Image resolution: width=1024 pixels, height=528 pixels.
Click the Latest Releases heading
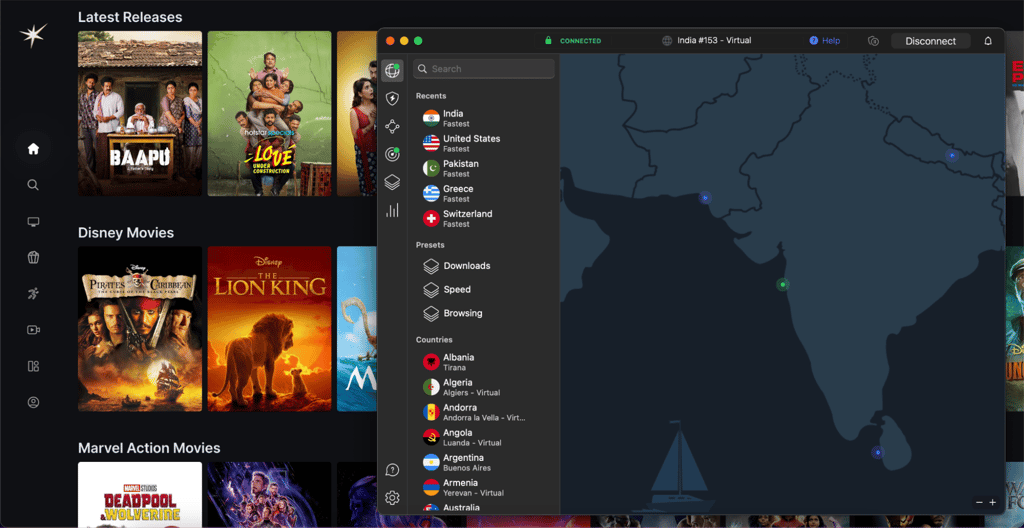[x=130, y=17]
